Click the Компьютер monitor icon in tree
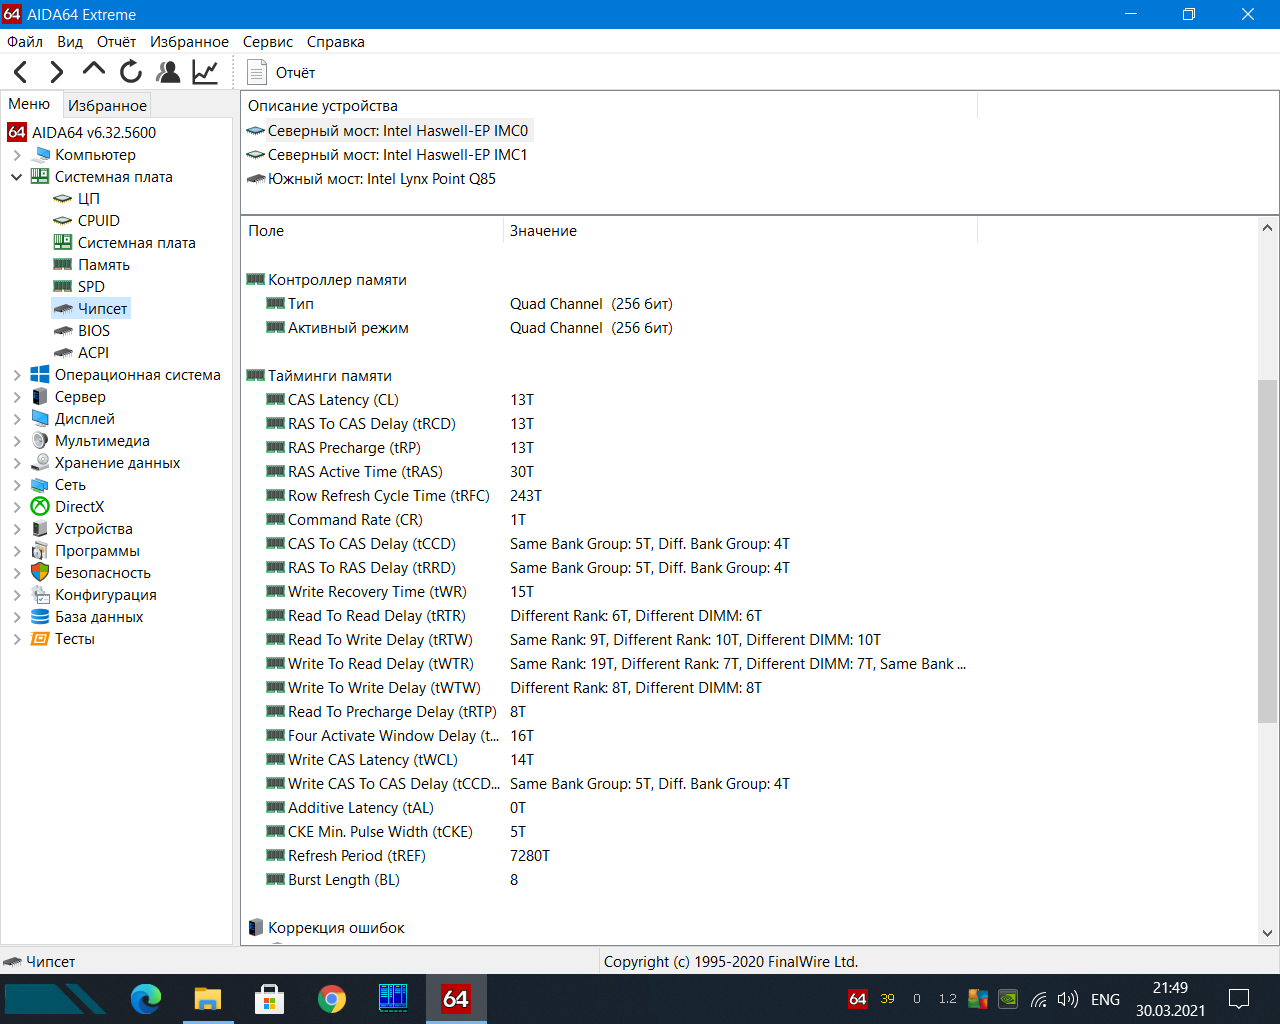Screen dimensions: 1280x1024 pyautogui.click(x=40, y=155)
